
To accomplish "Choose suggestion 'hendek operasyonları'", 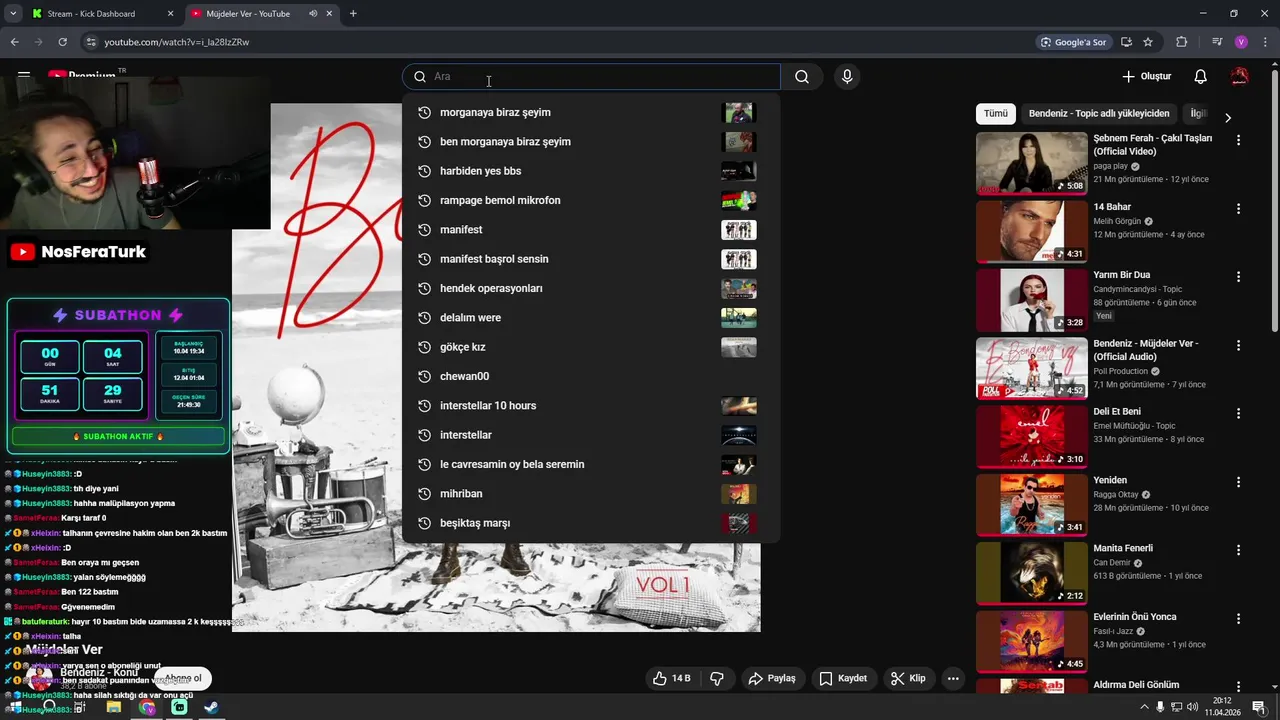I will (x=591, y=288).
